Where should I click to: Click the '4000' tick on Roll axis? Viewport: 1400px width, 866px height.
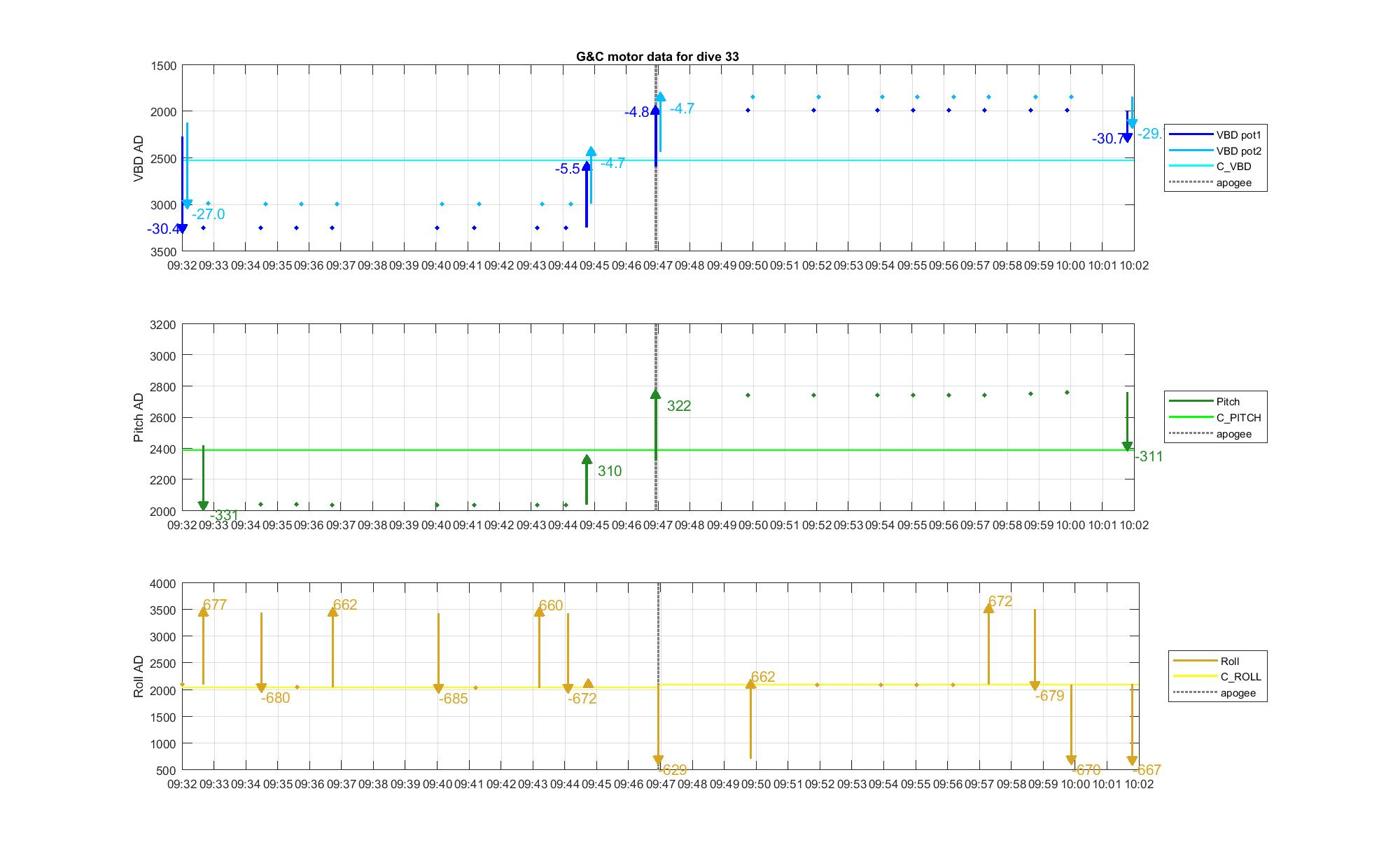click(163, 584)
